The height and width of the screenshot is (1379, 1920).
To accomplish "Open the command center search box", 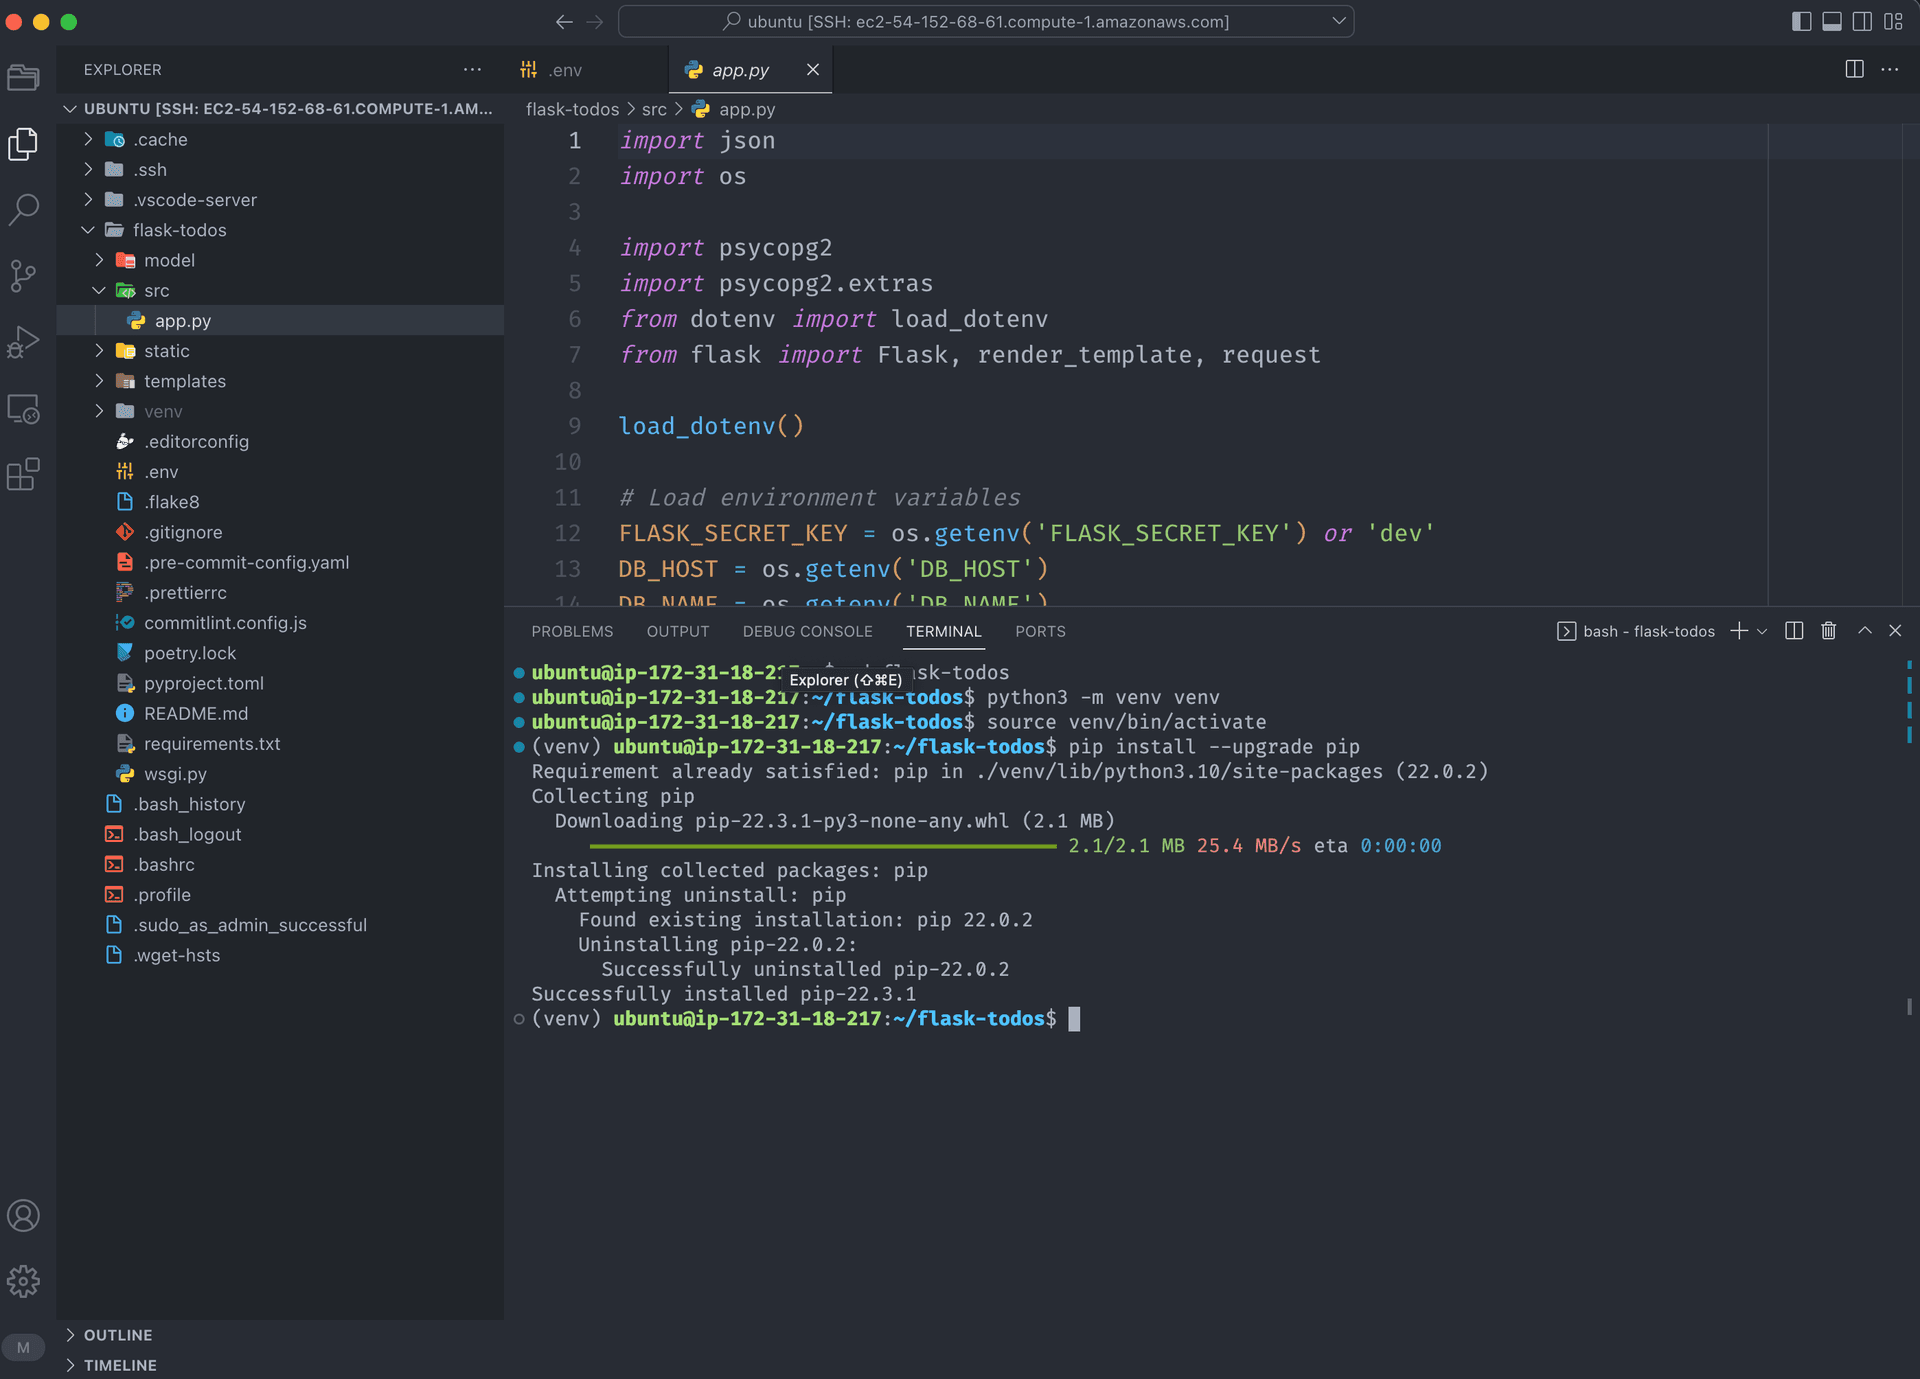I will 986,21.
